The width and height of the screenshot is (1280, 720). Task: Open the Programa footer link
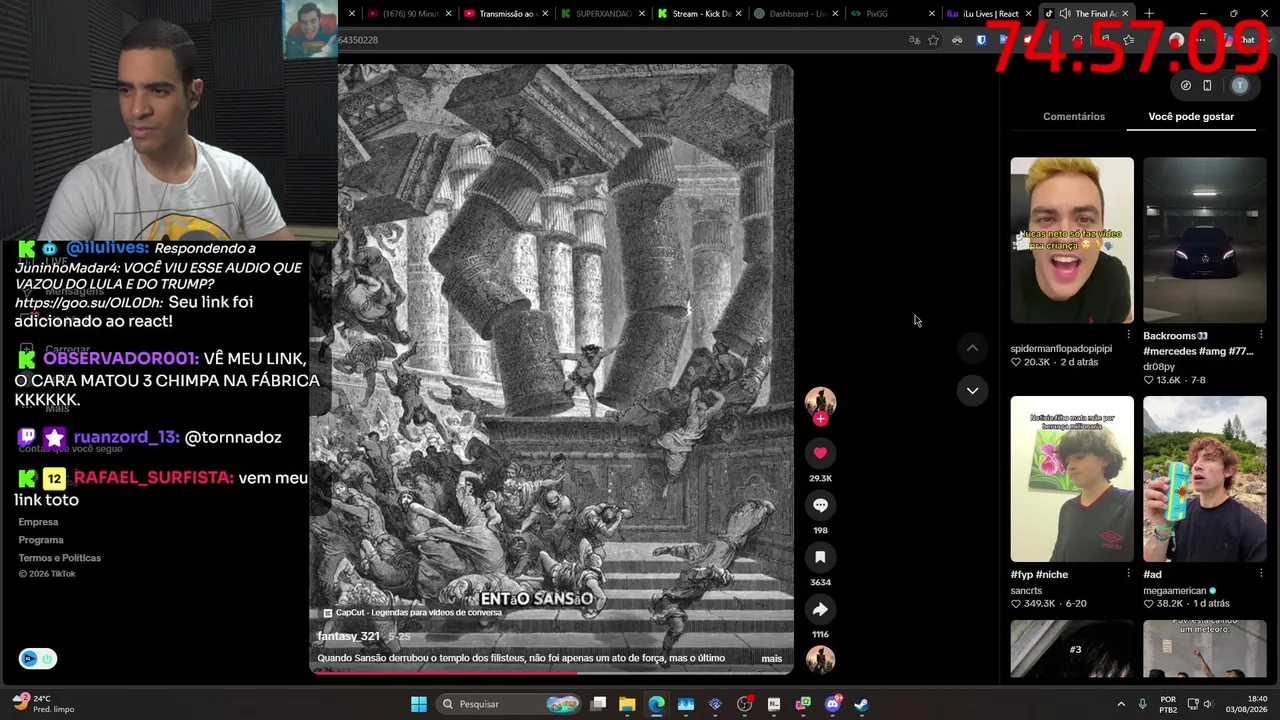[x=41, y=540]
